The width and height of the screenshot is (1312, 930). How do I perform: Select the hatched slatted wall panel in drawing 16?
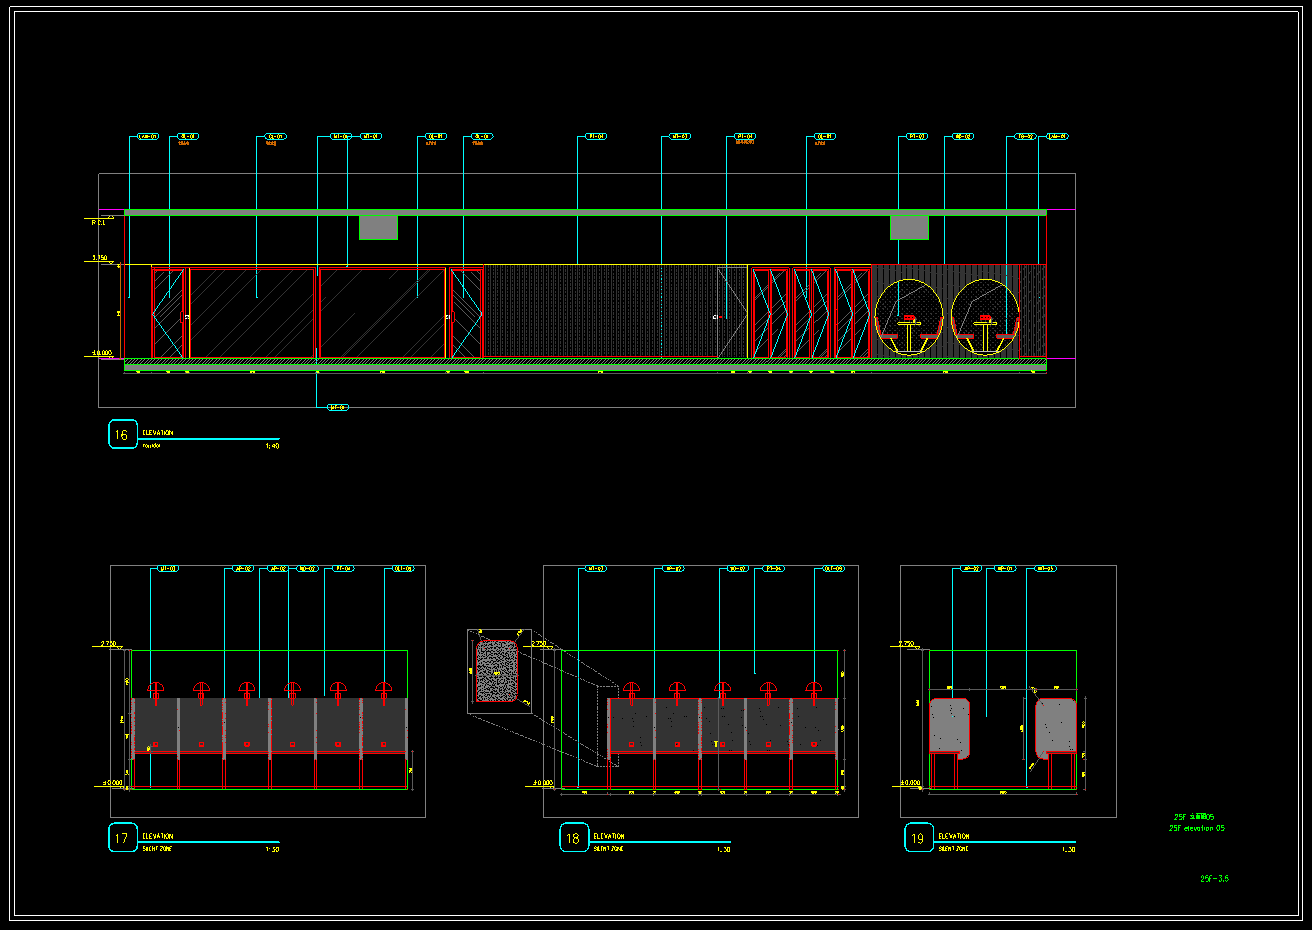pyautogui.click(x=602, y=311)
